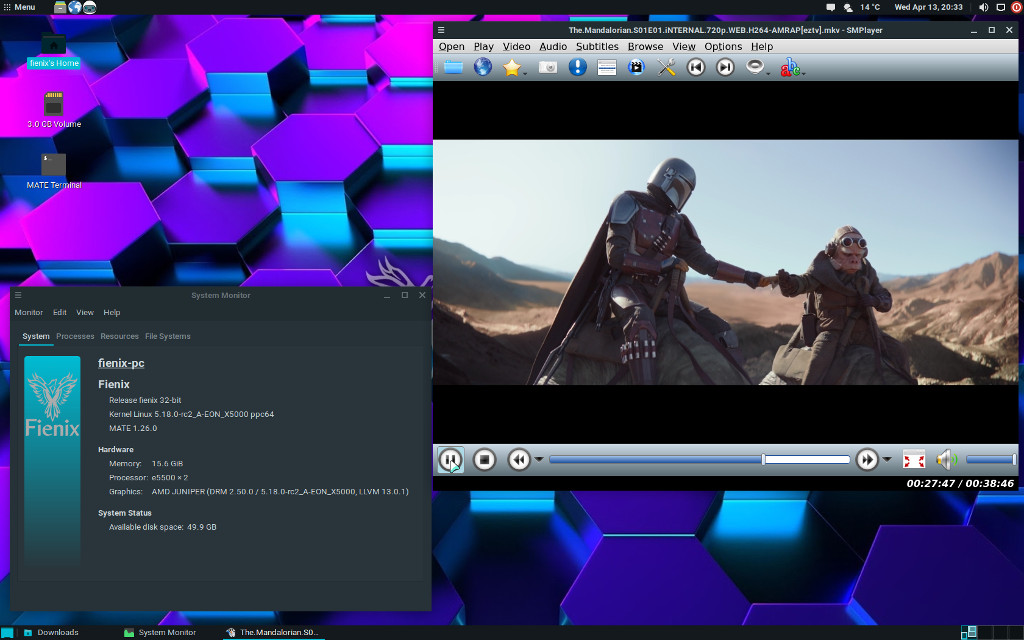Click the notification bubble tray icon

[x=831, y=7]
